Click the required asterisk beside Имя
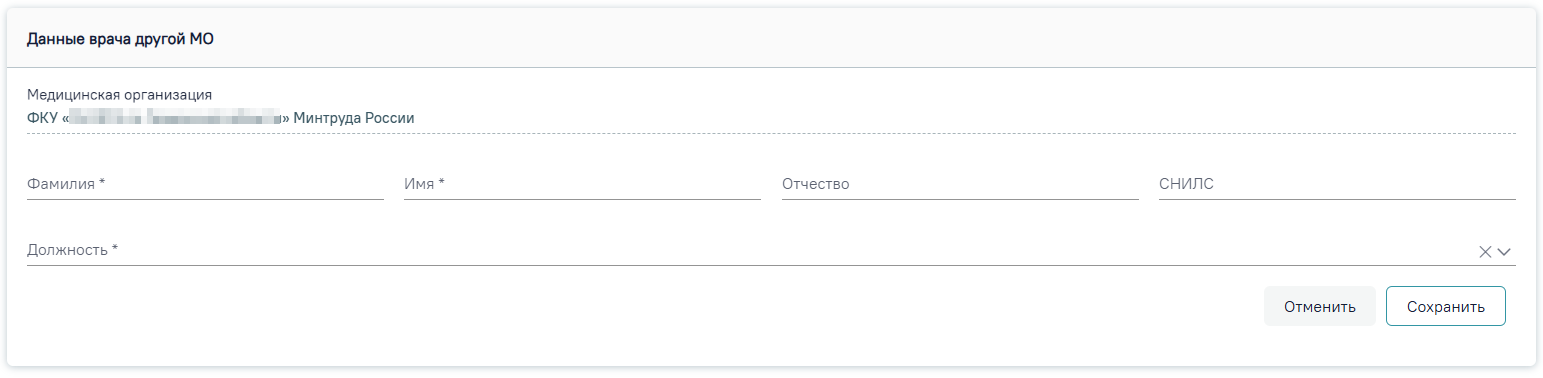1543x378 pixels. click(x=441, y=184)
